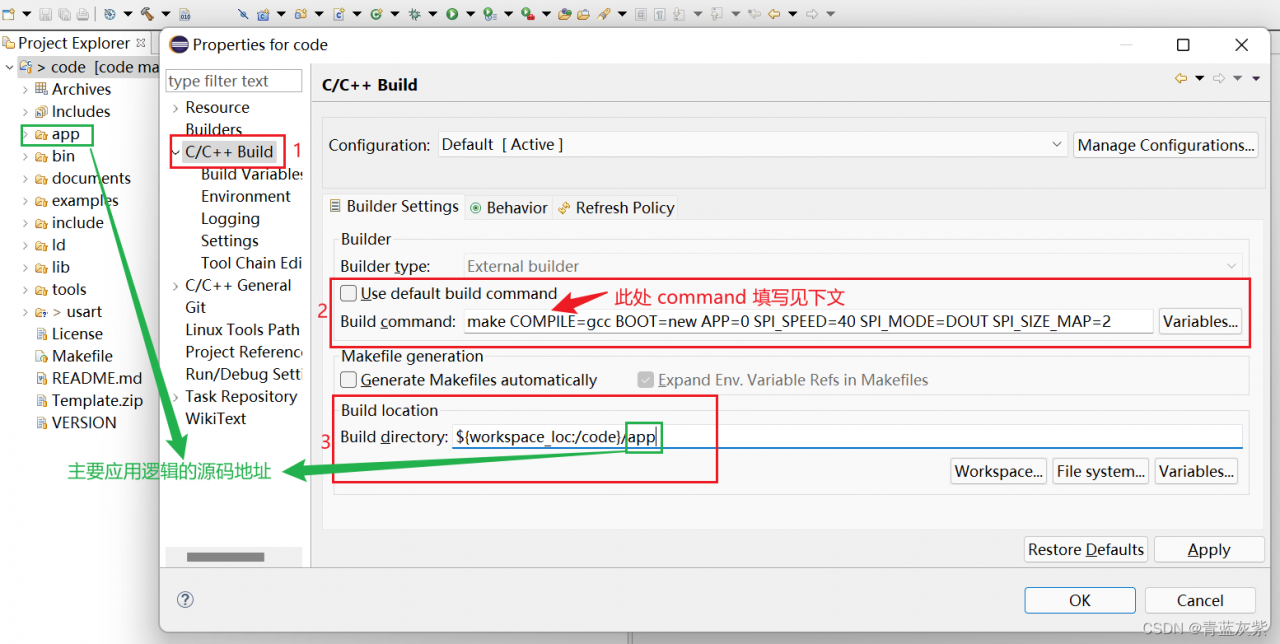Click into the type filter text field
The width and height of the screenshot is (1280, 644).
233,81
